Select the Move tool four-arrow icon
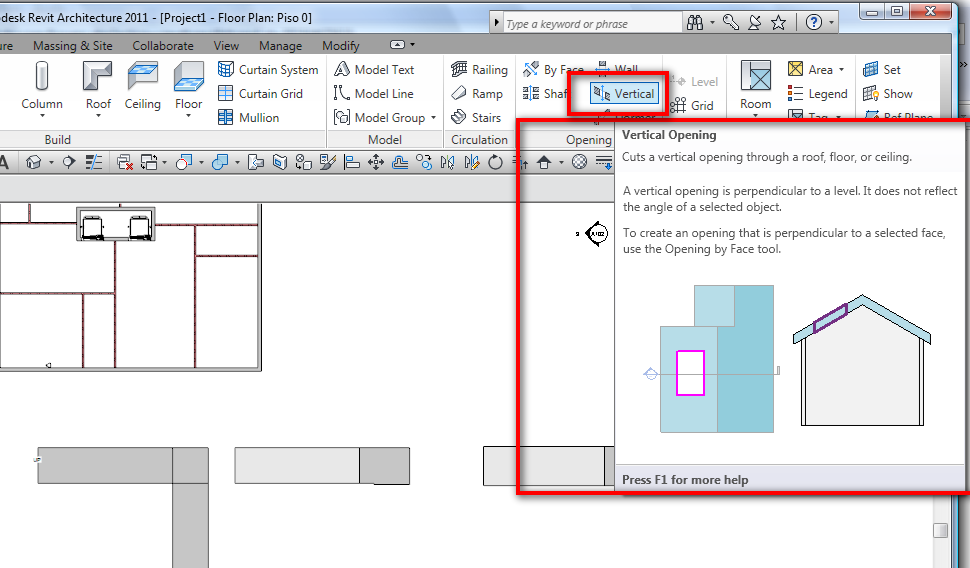Screen dimensions: 970x568 (376, 162)
